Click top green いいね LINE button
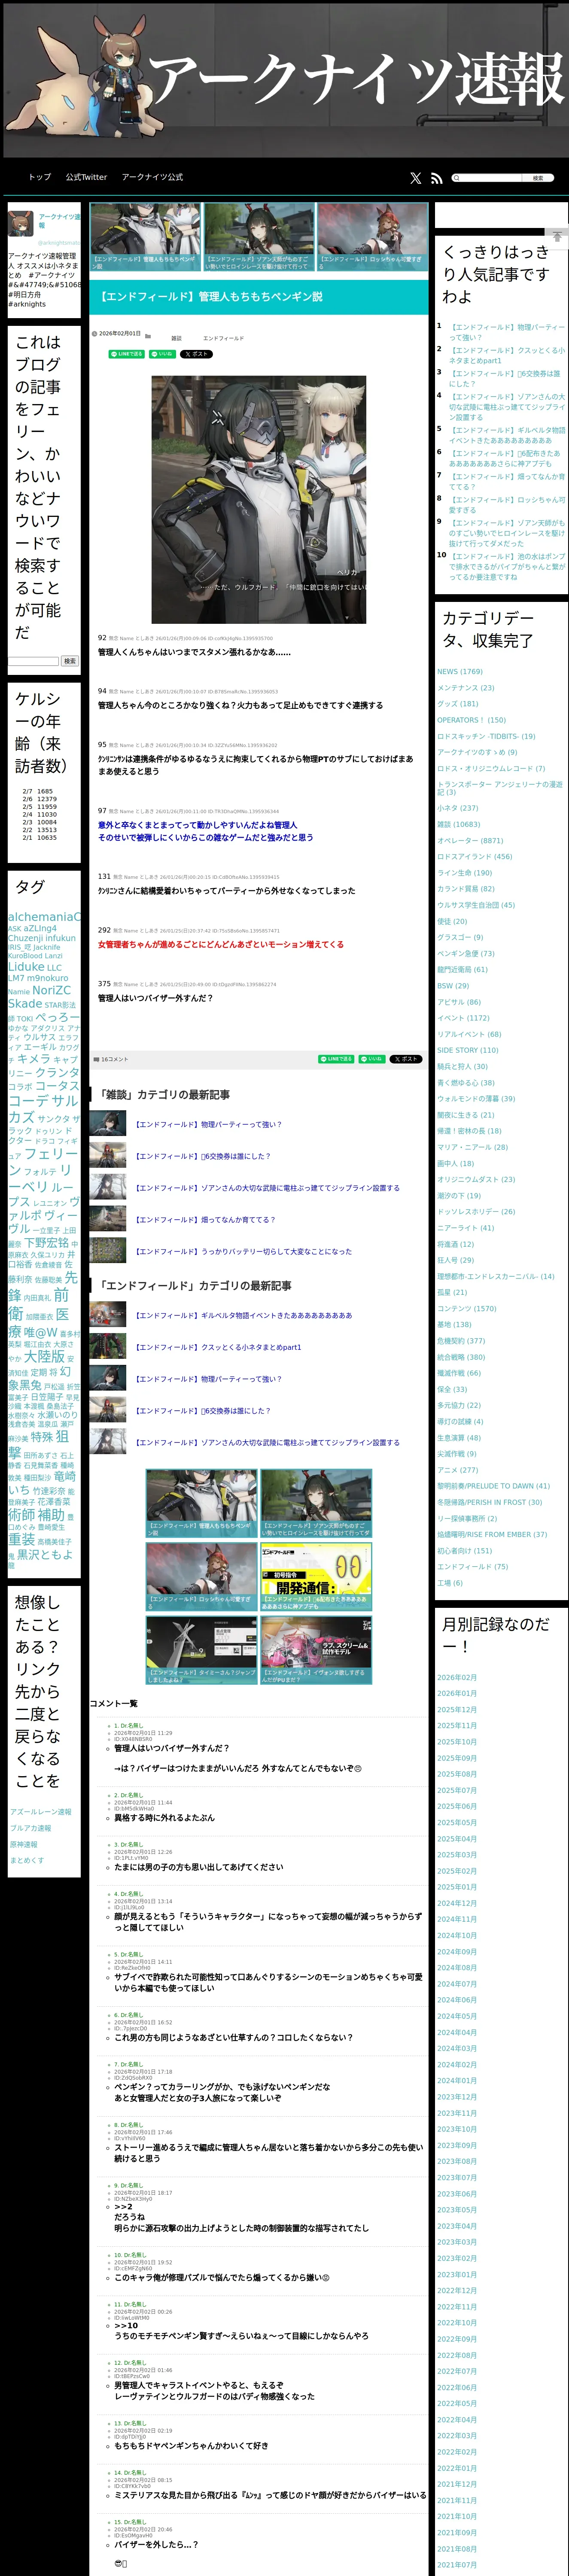This screenshot has height=2576, width=569. pyautogui.click(x=162, y=354)
